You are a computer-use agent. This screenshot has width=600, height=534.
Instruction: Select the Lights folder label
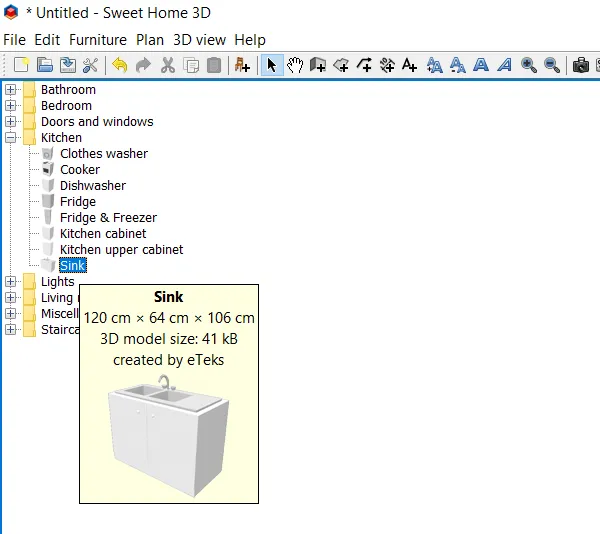click(58, 282)
